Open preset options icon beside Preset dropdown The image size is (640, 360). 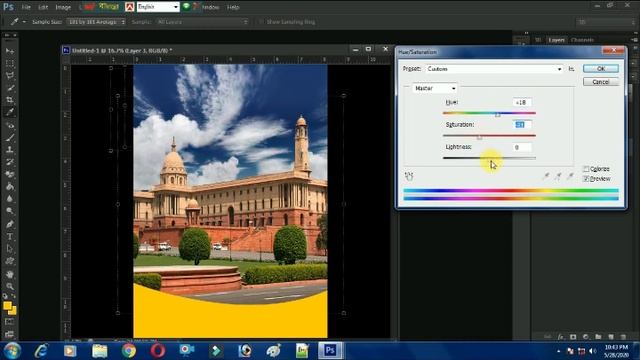click(x=571, y=69)
